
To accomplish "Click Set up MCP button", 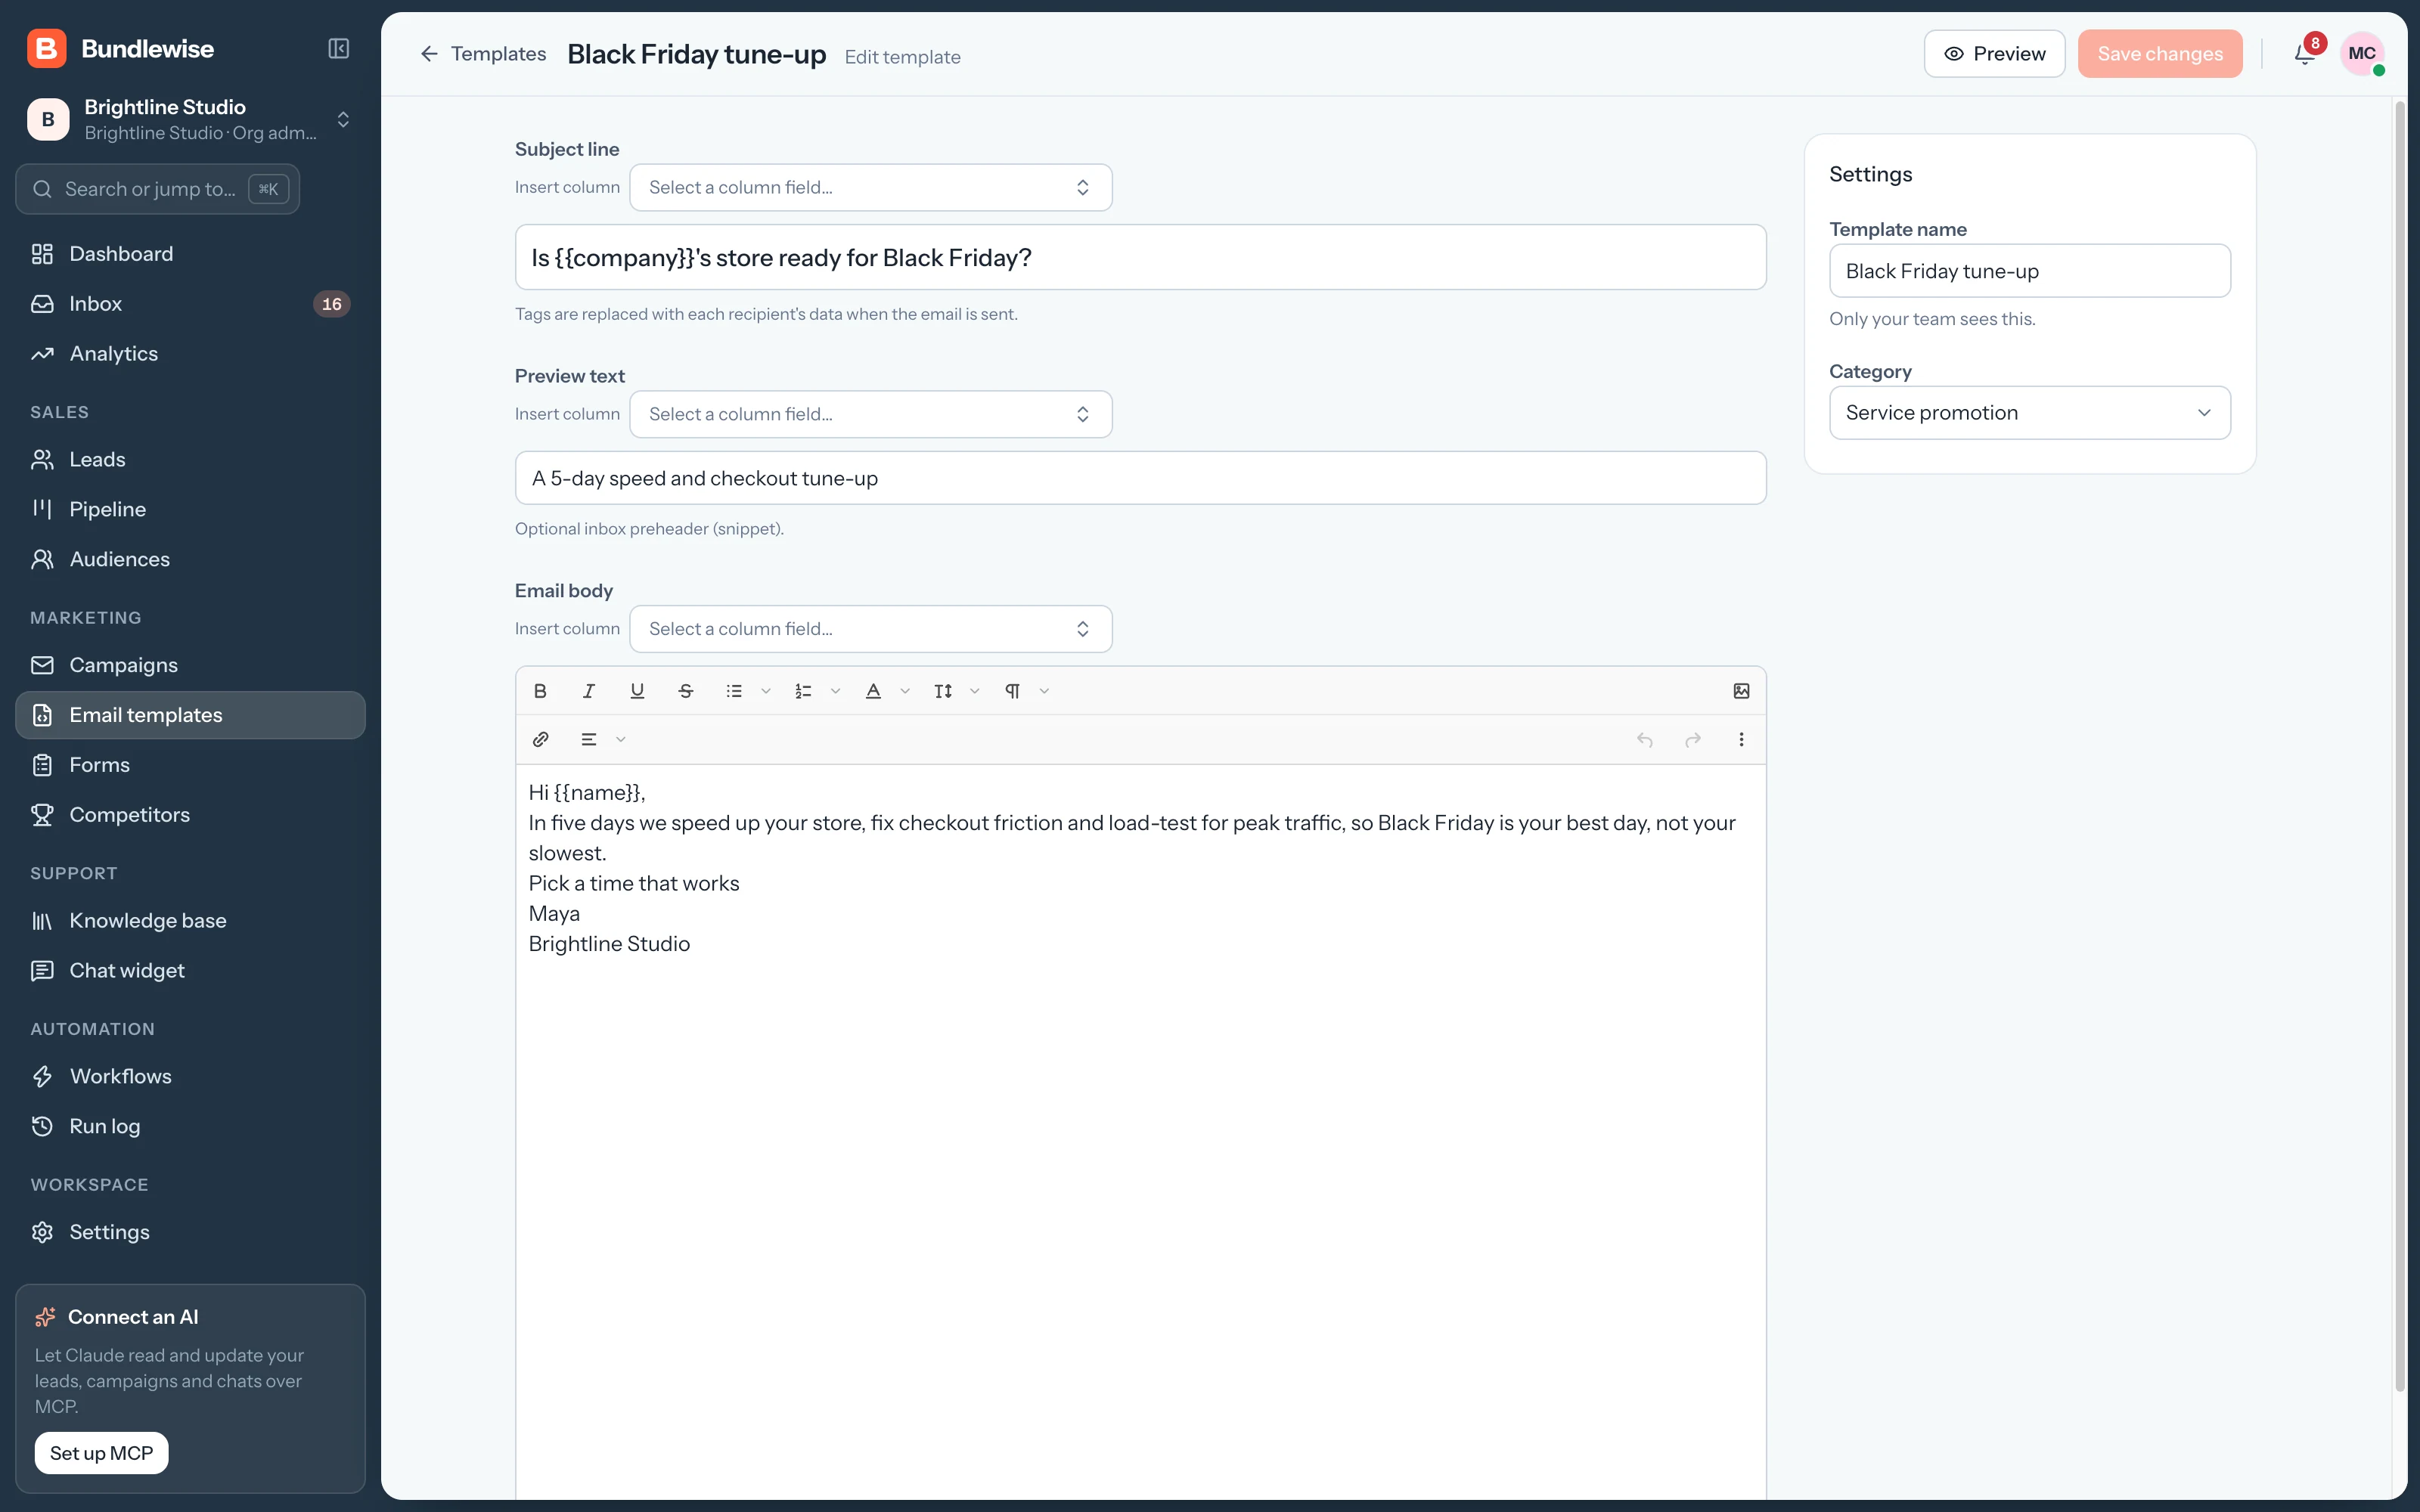I will pyautogui.click(x=101, y=1453).
